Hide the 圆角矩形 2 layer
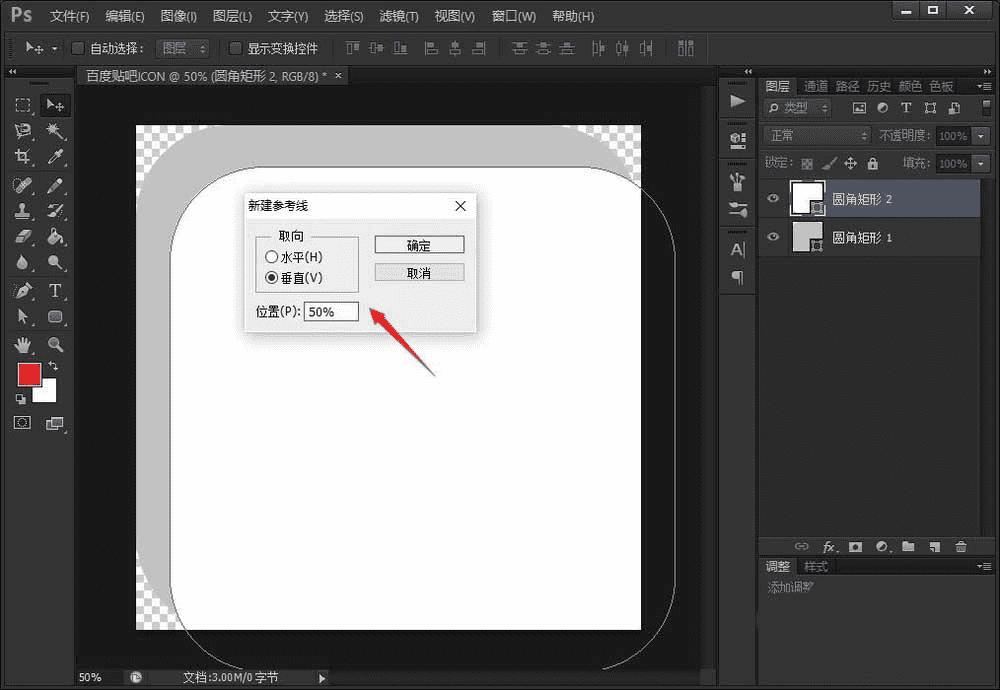The image size is (1000, 690). (x=772, y=199)
